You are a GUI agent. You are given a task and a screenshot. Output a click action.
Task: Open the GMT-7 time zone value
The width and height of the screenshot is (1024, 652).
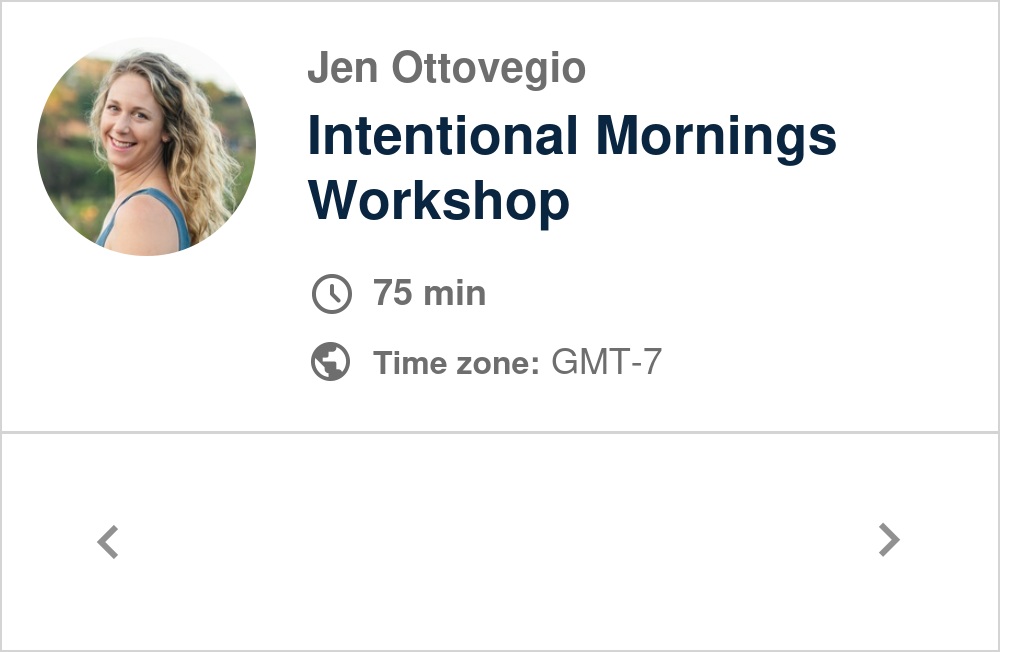point(606,362)
